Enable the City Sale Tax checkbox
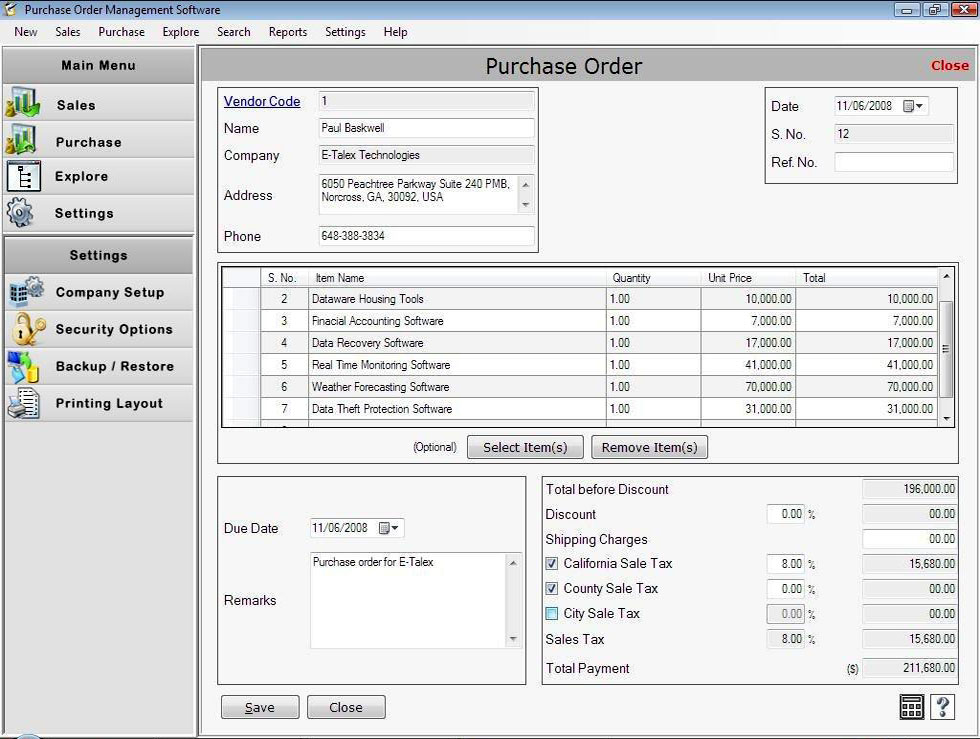 click(x=551, y=613)
